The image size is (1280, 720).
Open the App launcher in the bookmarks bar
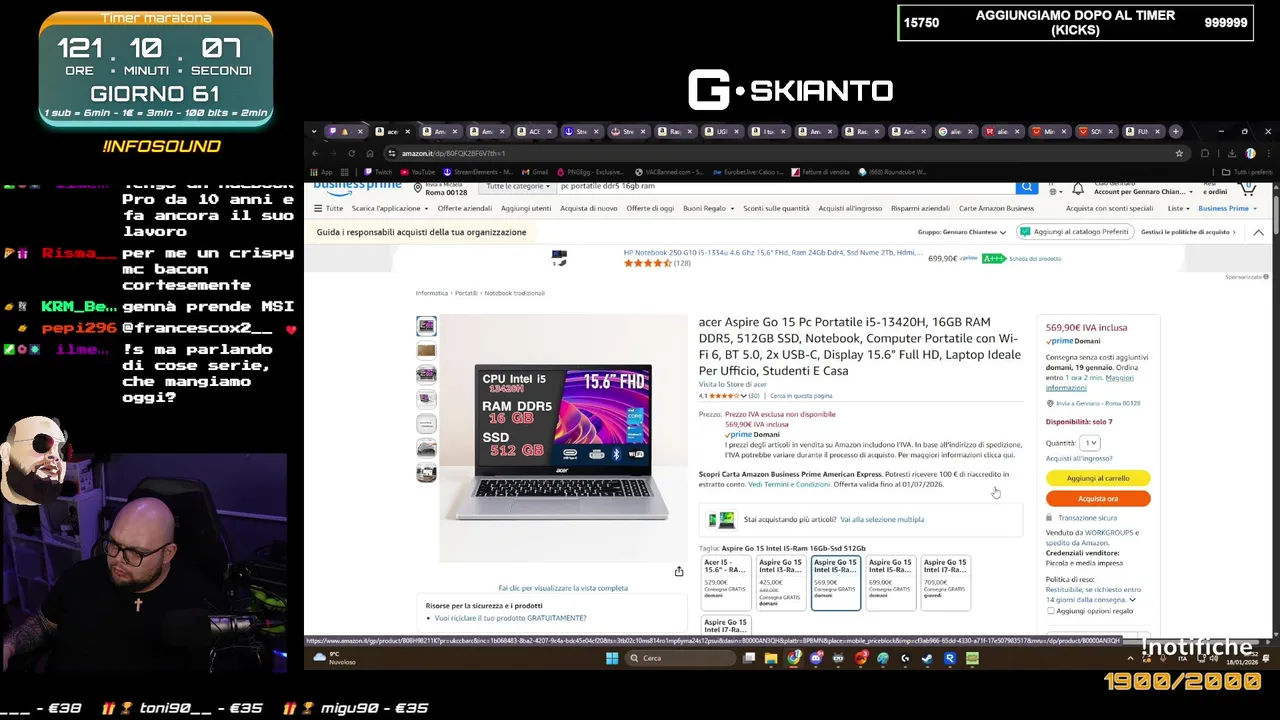point(321,172)
